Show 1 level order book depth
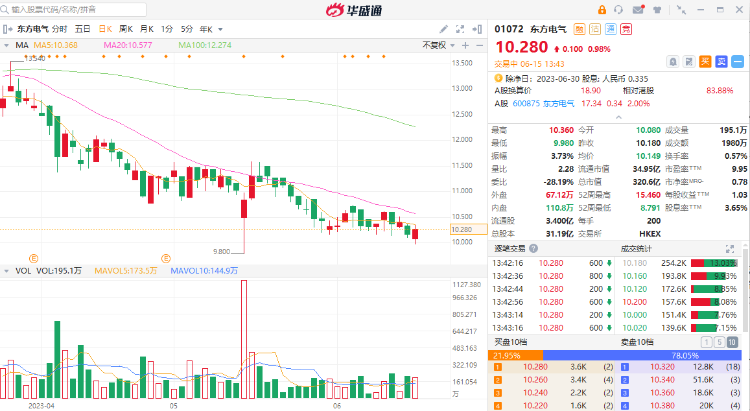The image size is (750, 411). pyautogui.click(x=706, y=342)
